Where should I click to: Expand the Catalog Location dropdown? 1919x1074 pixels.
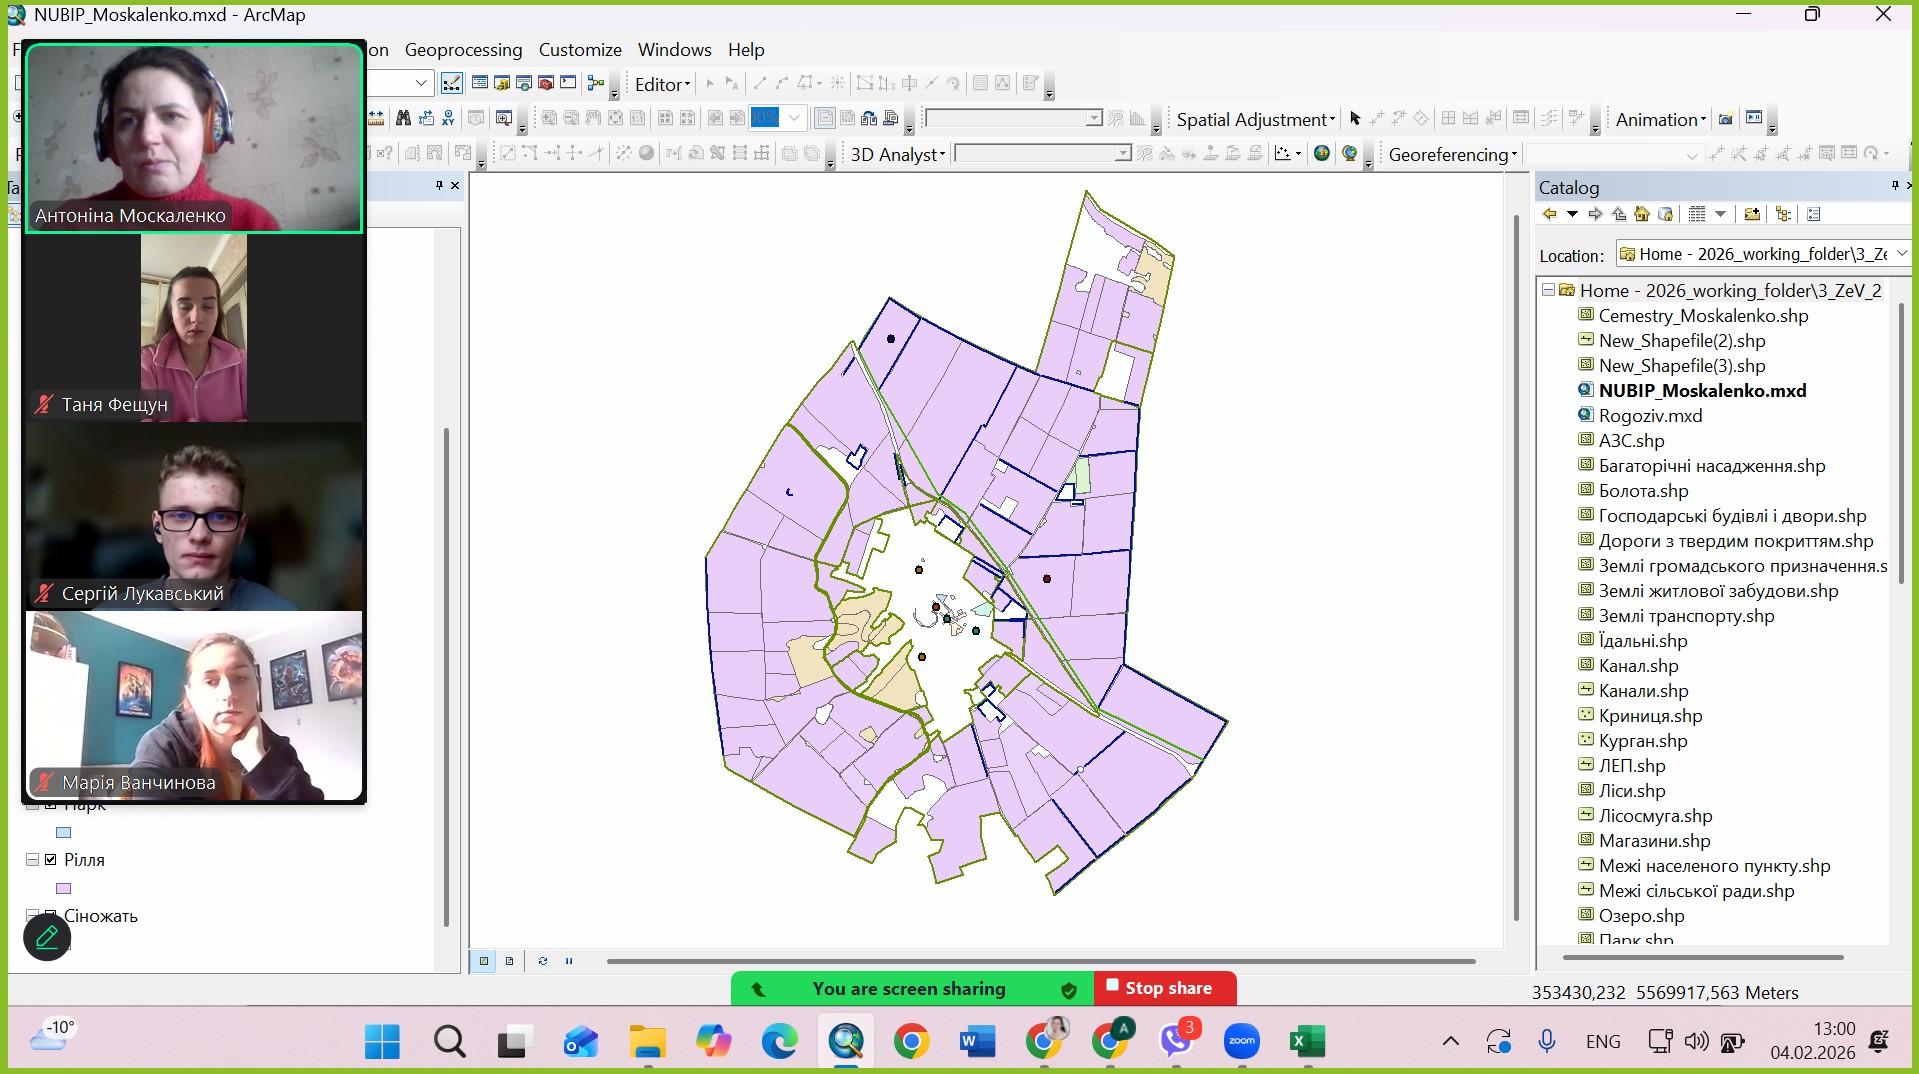(1901, 254)
